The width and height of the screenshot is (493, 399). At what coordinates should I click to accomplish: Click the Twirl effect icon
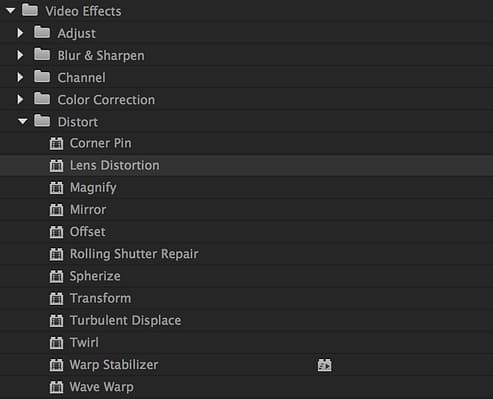point(56,343)
